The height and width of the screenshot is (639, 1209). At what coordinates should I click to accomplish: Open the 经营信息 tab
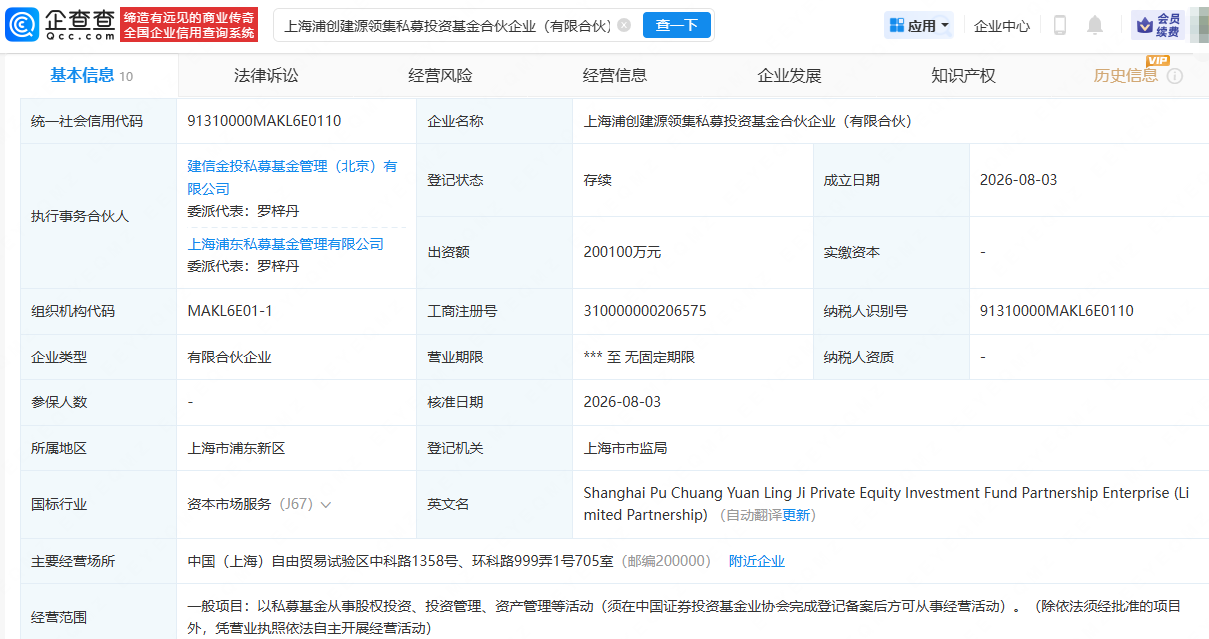click(615, 75)
